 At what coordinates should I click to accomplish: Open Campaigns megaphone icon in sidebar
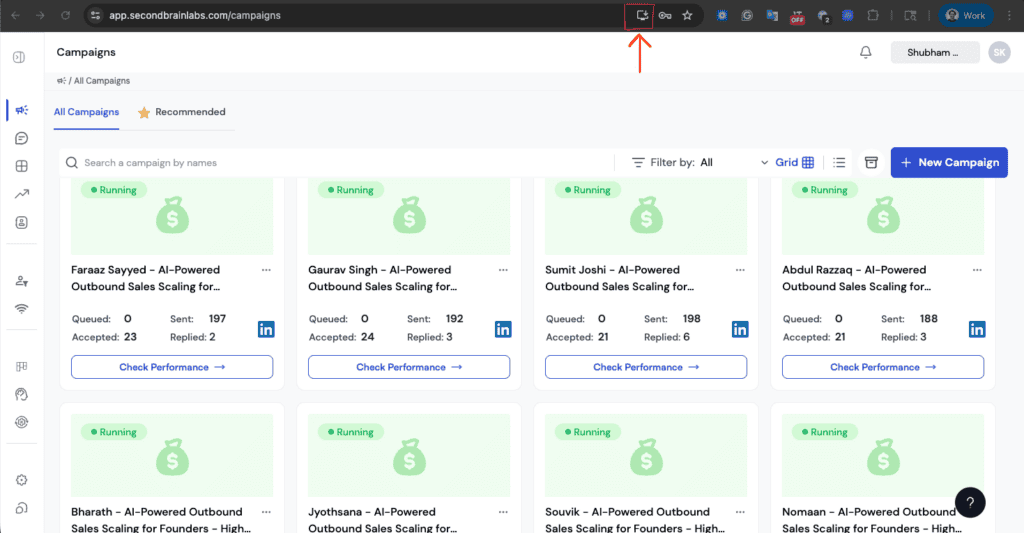tap(21, 110)
